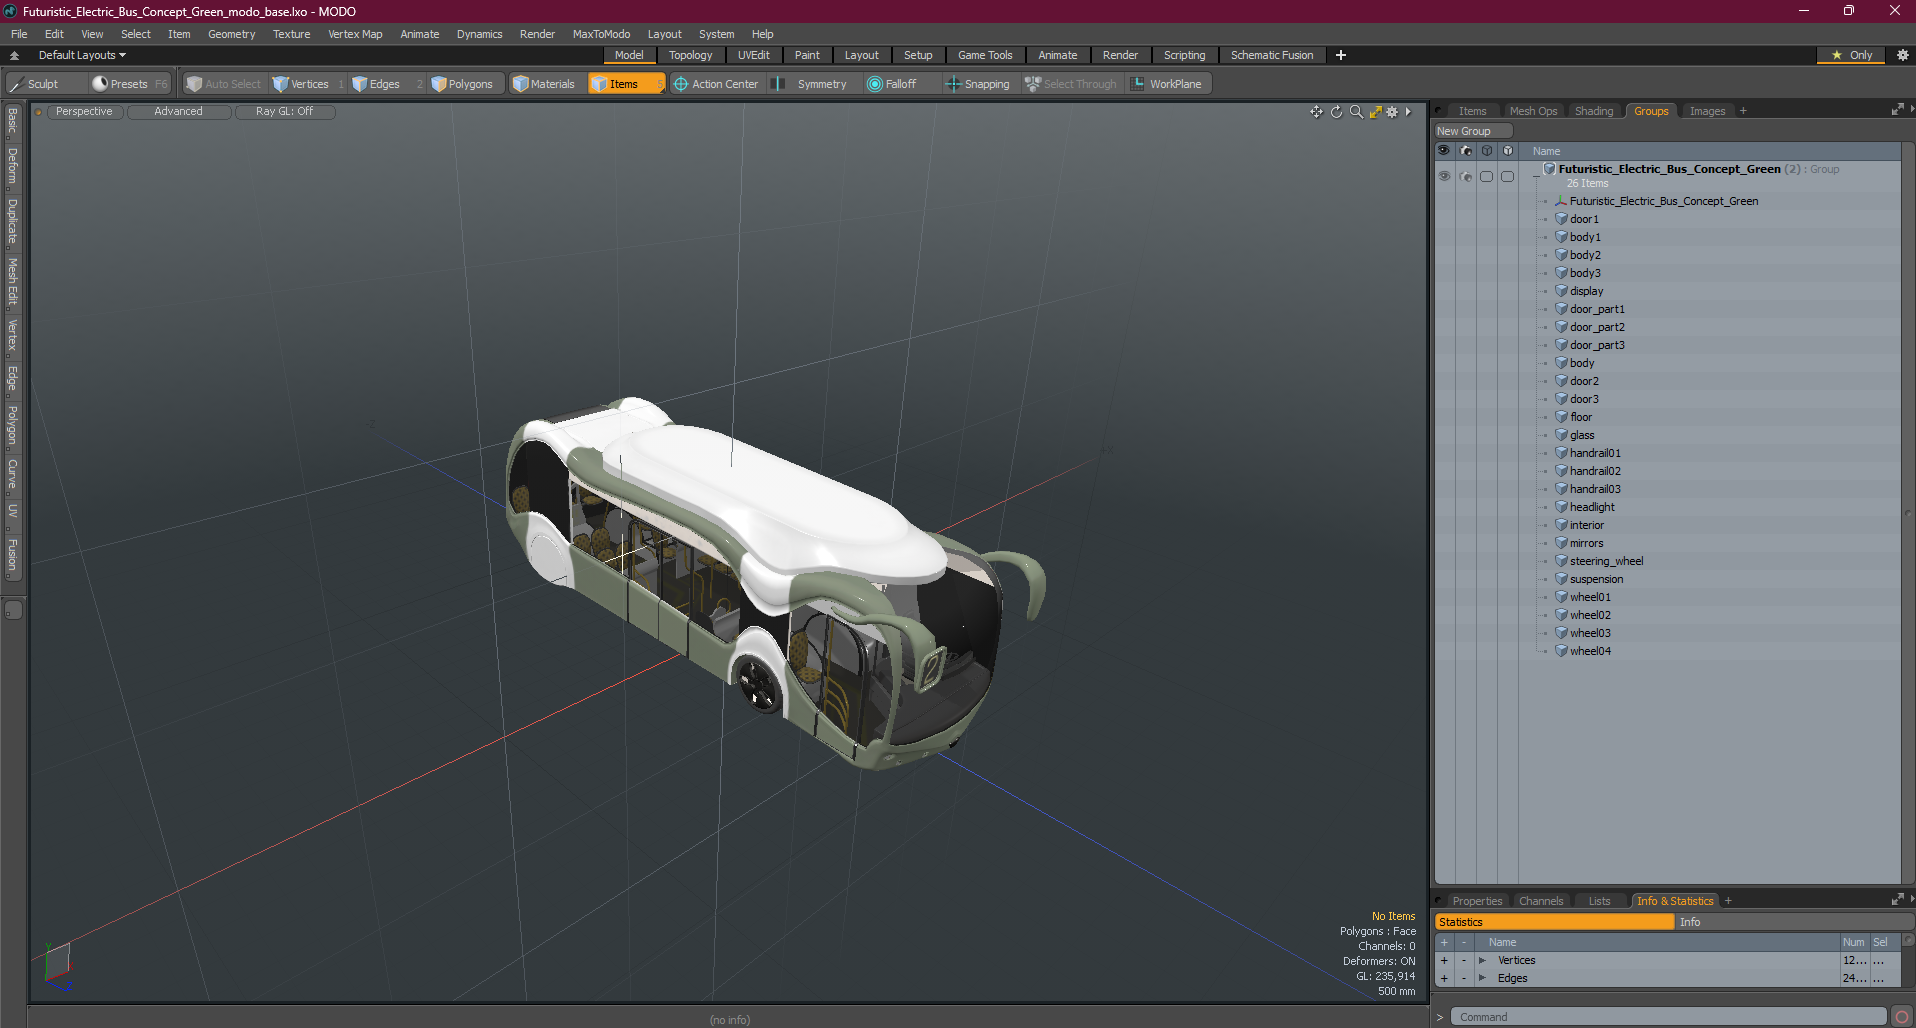The height and width of the screenshot is (1028, 1916).
Task: Switch to the Shading tab
Action: click(1594, 111)
